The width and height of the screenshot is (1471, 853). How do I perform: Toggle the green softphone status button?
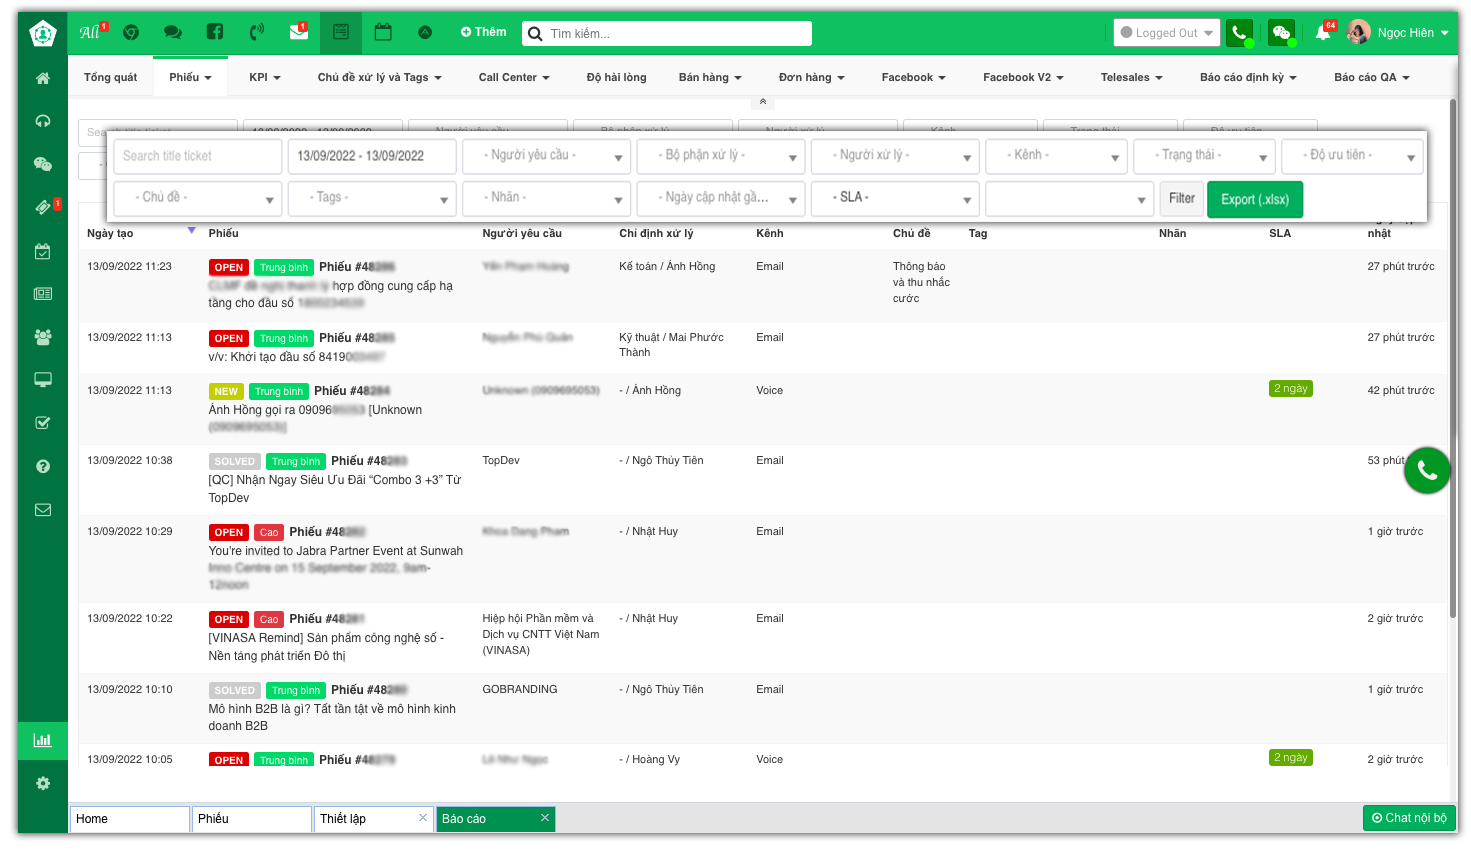[x=1240, y=33]
